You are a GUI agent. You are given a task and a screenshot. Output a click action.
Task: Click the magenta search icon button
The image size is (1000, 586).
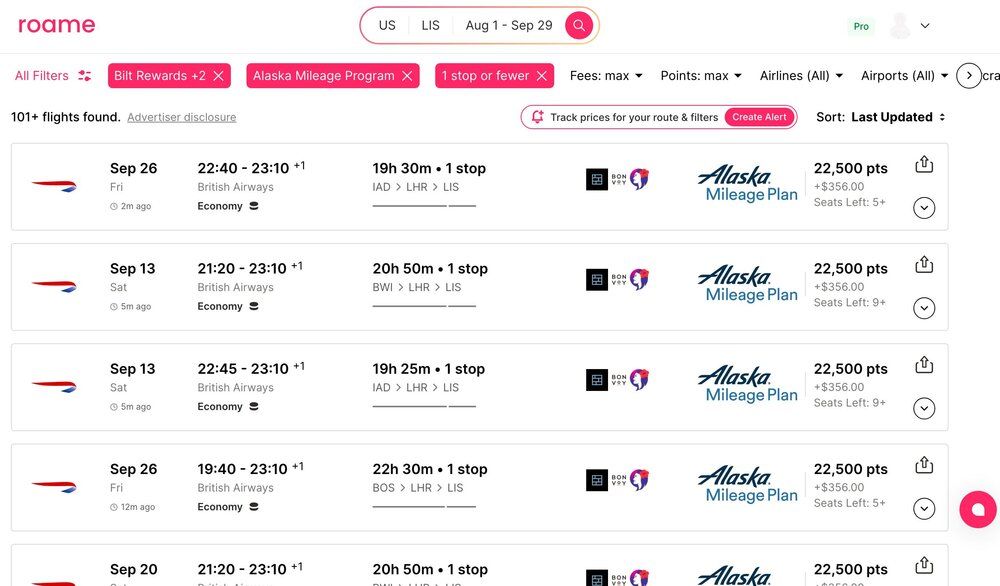[x=578, y=26]
